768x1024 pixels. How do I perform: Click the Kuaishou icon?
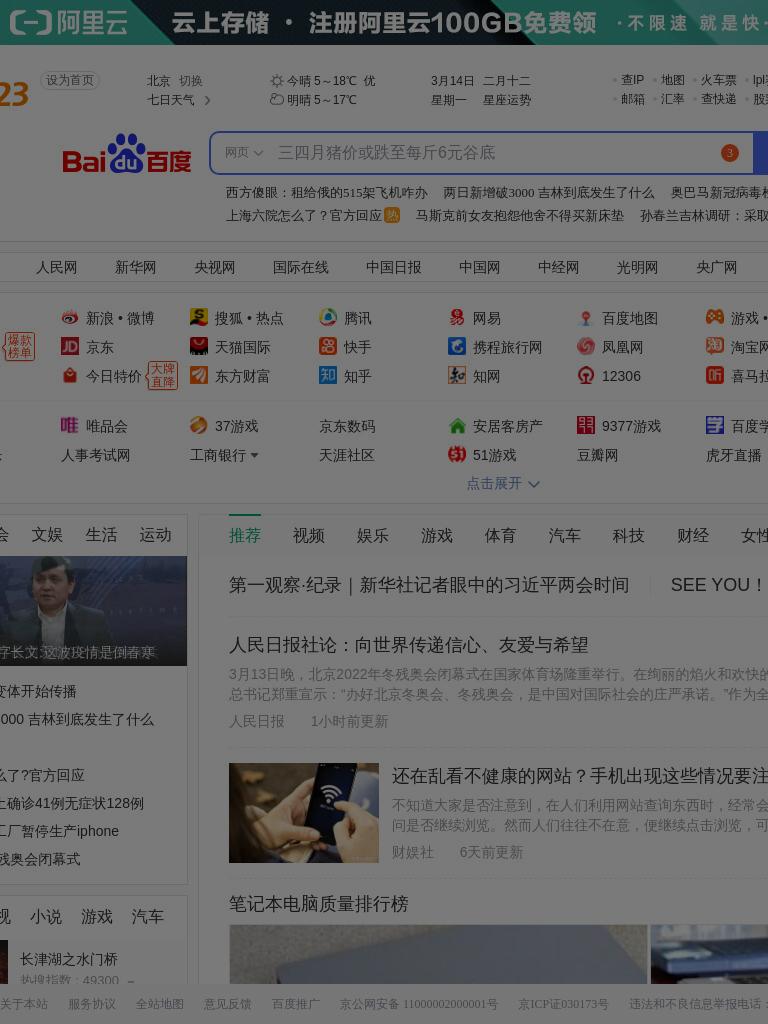(328, 346)
